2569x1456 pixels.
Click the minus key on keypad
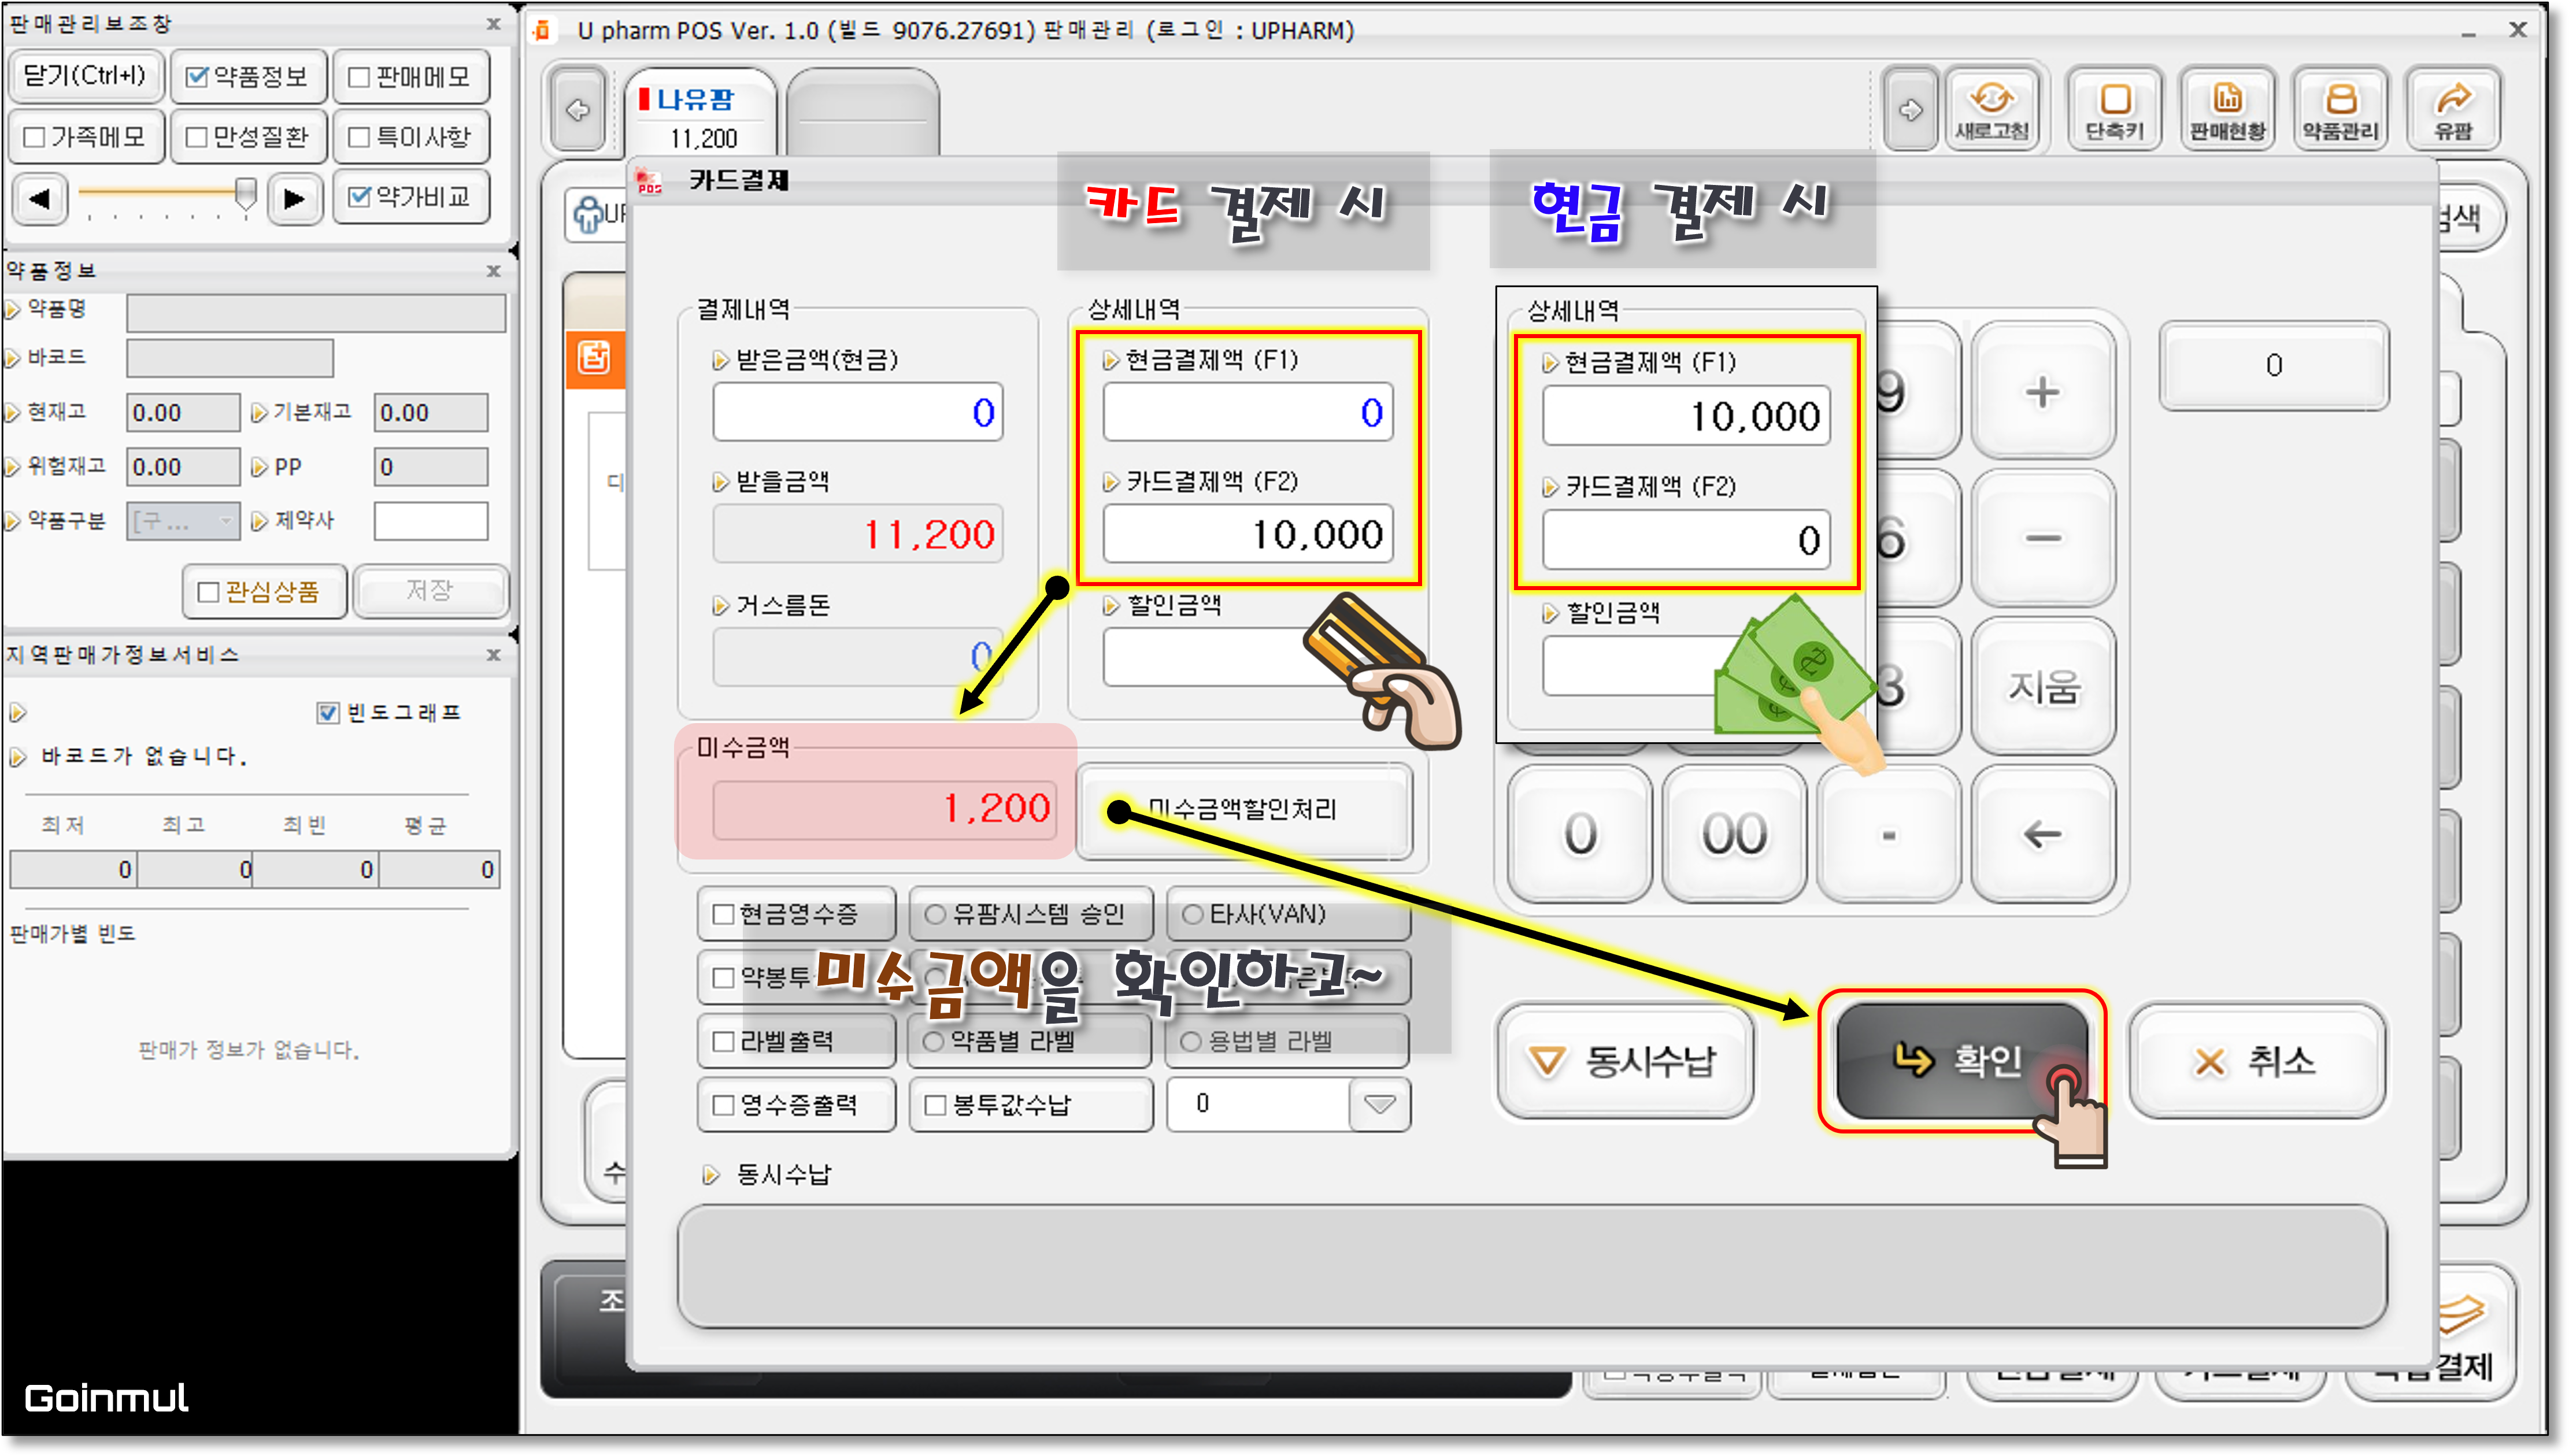point(2042,538)
